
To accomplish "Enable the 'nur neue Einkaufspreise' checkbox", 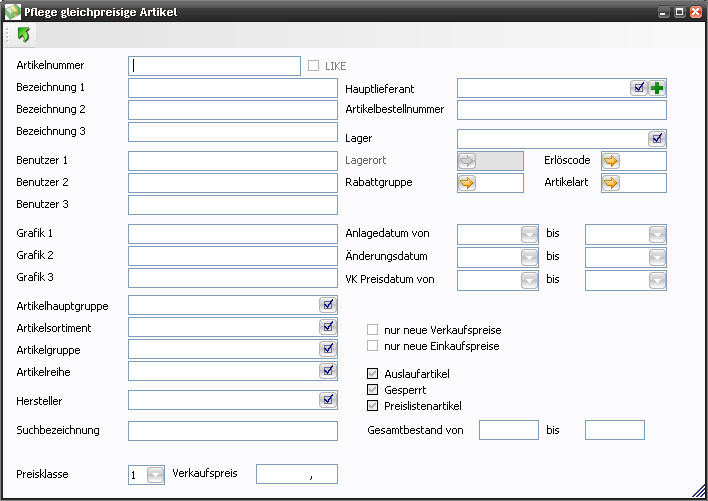I will (373, 346).
